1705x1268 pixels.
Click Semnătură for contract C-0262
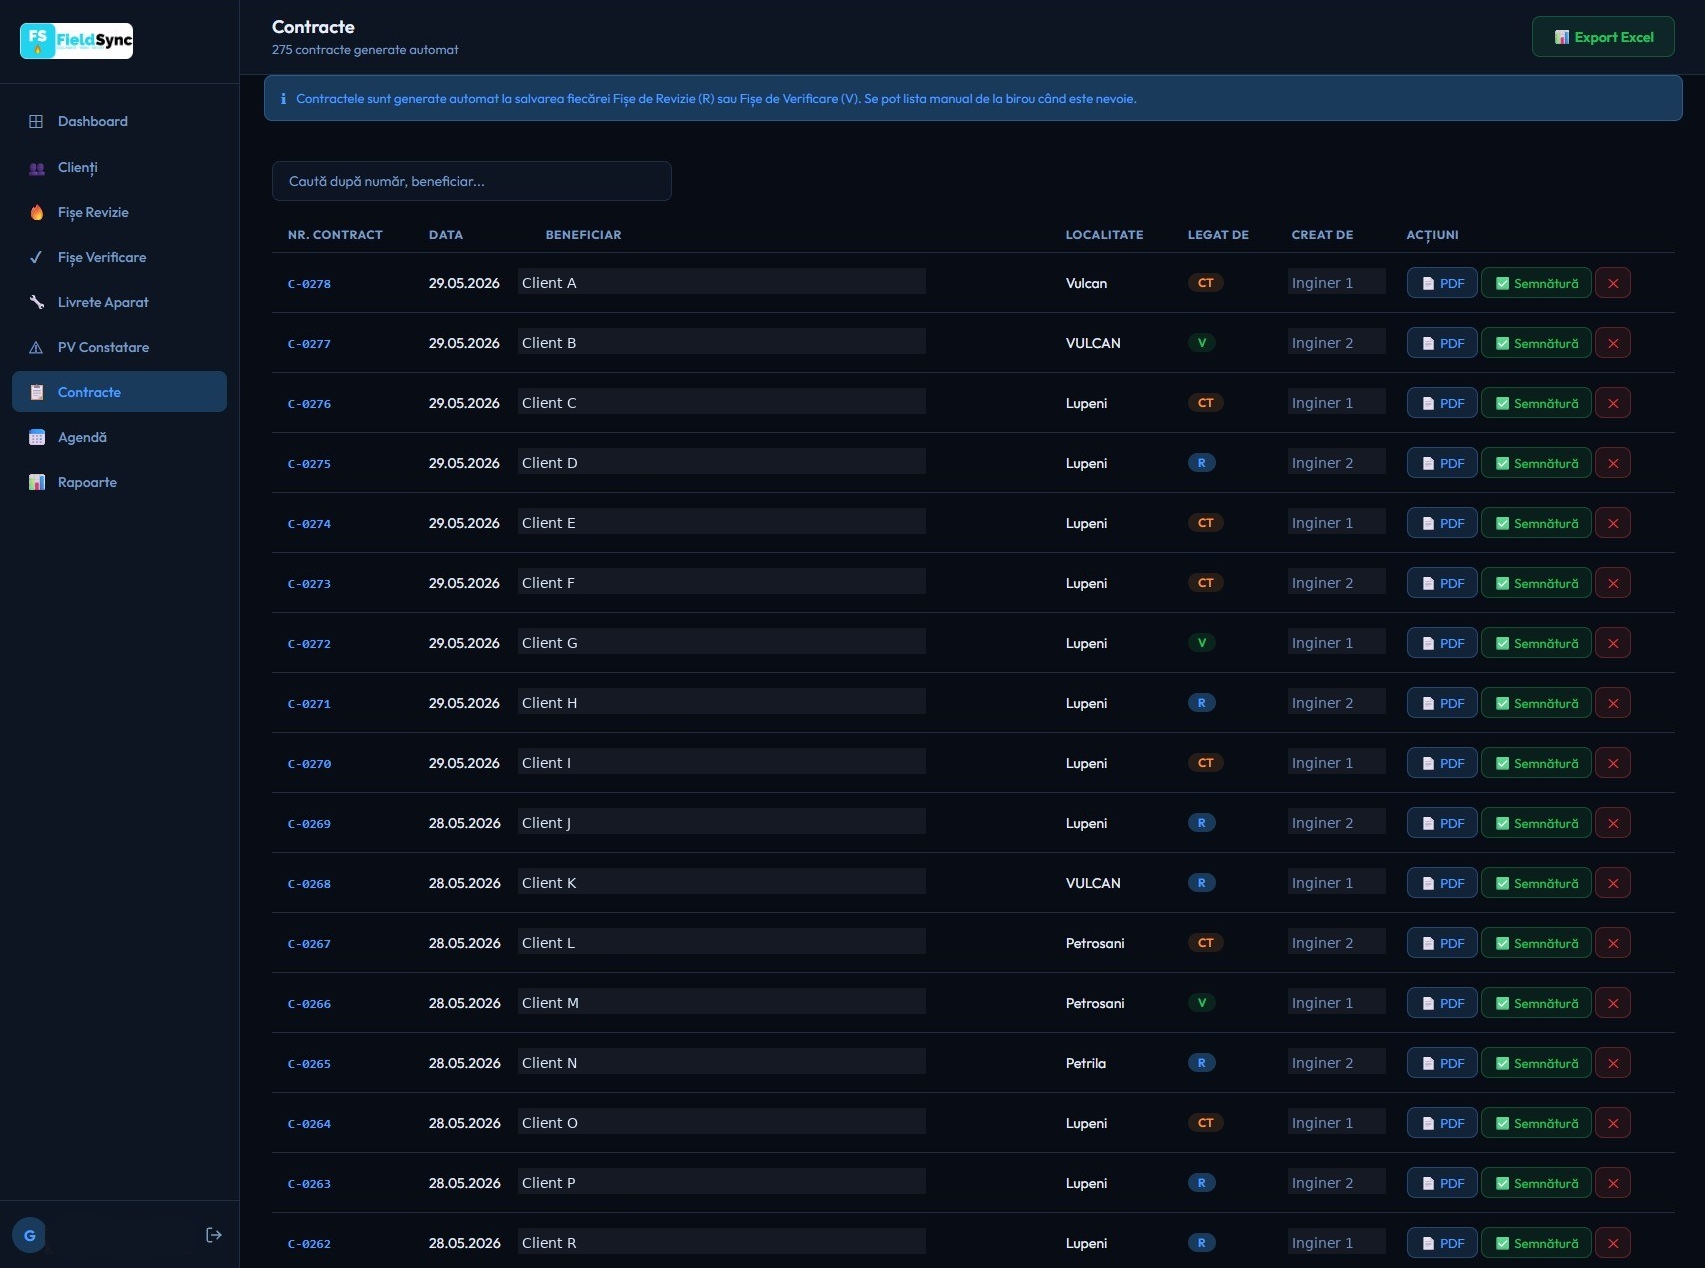coord(1536,1243)
